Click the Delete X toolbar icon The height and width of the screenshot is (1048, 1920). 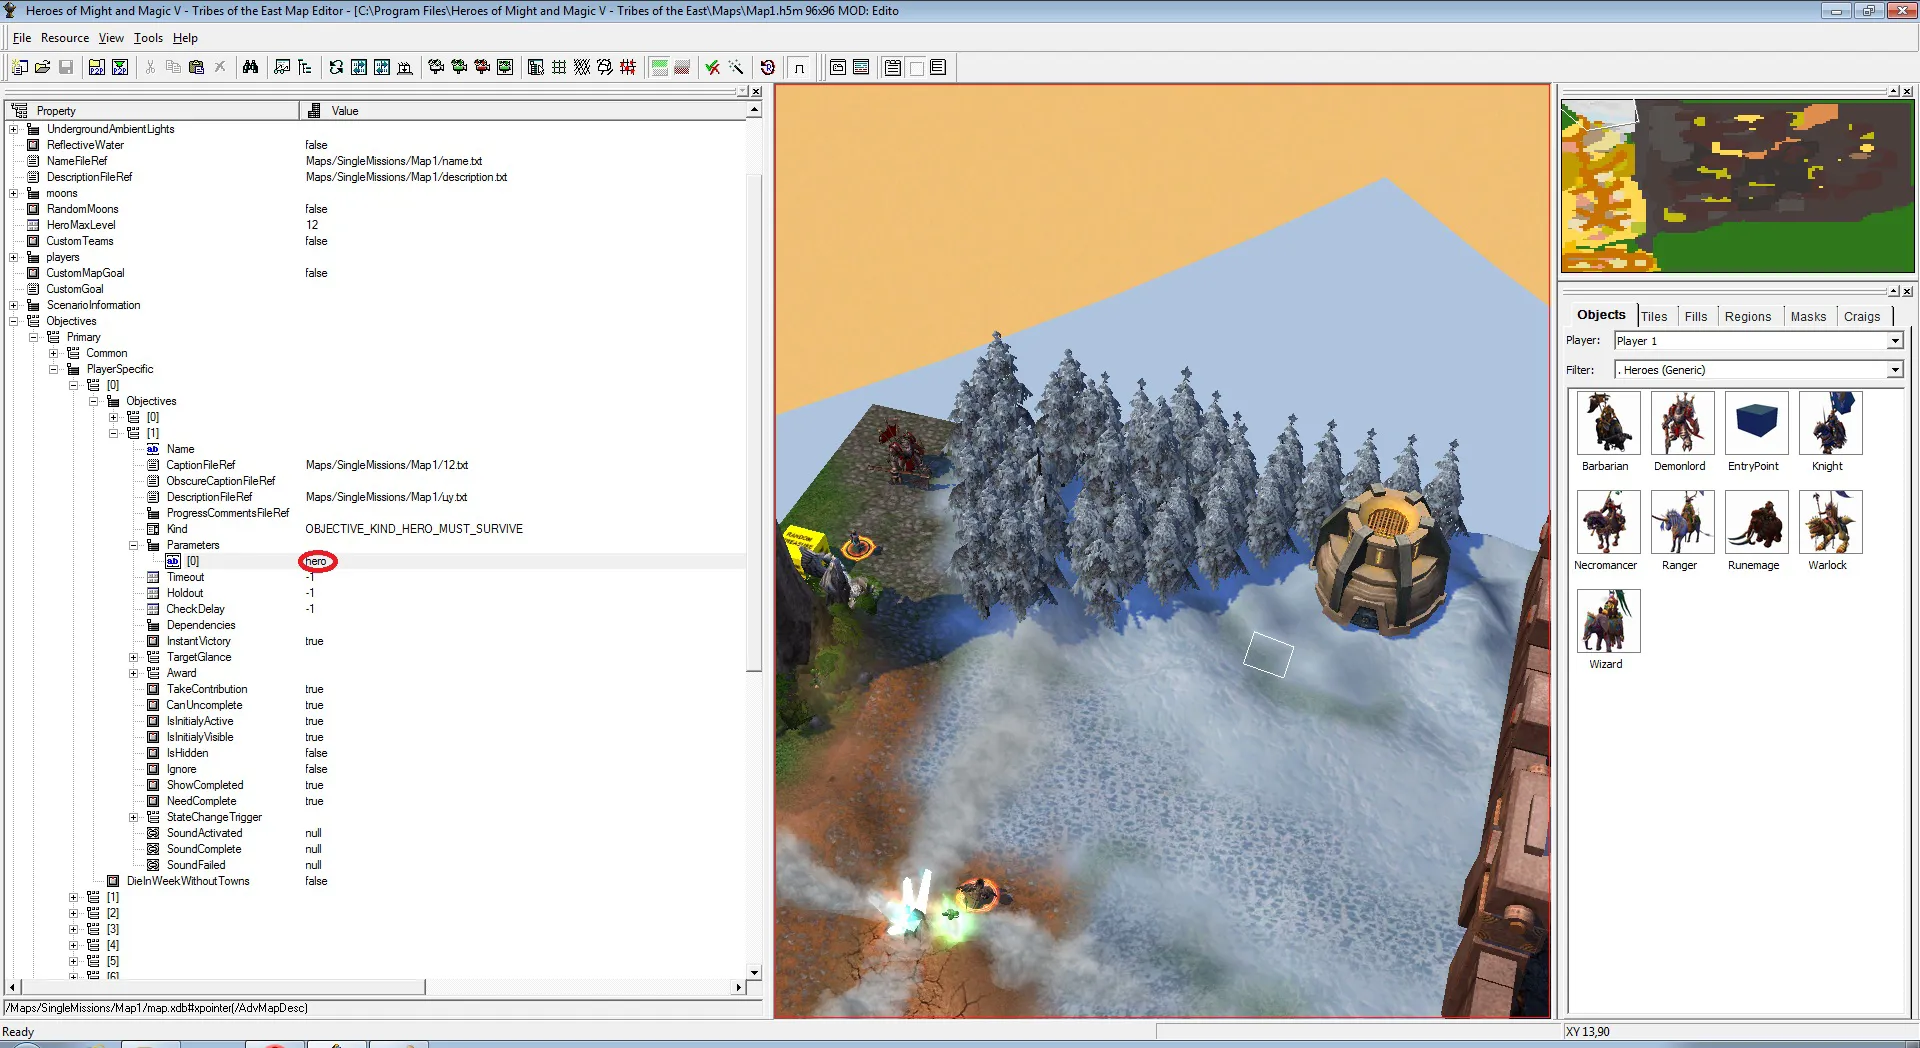point(220,67)
